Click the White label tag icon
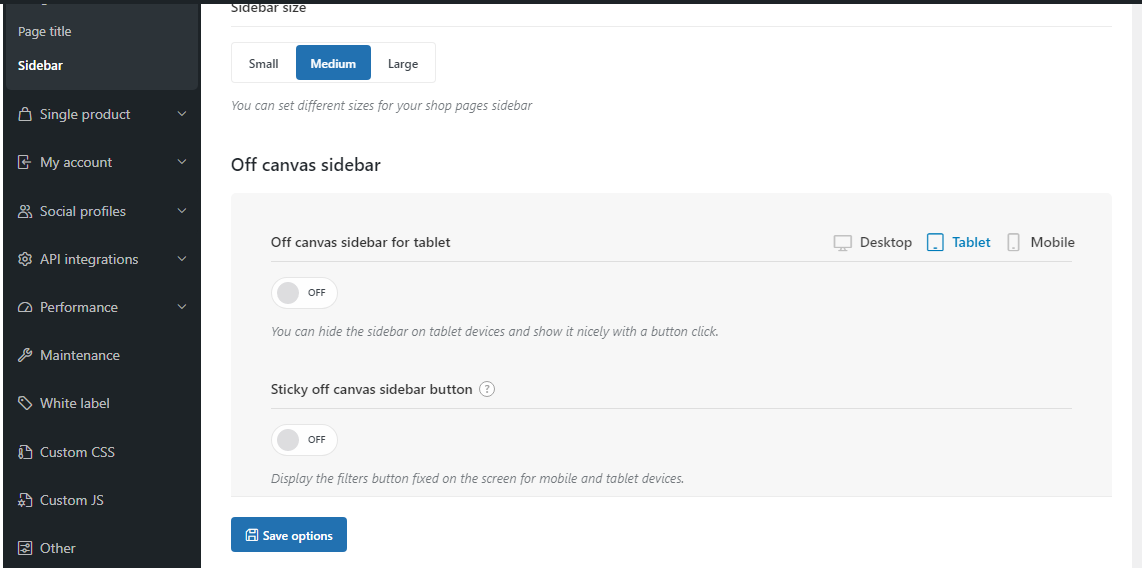 25,403
